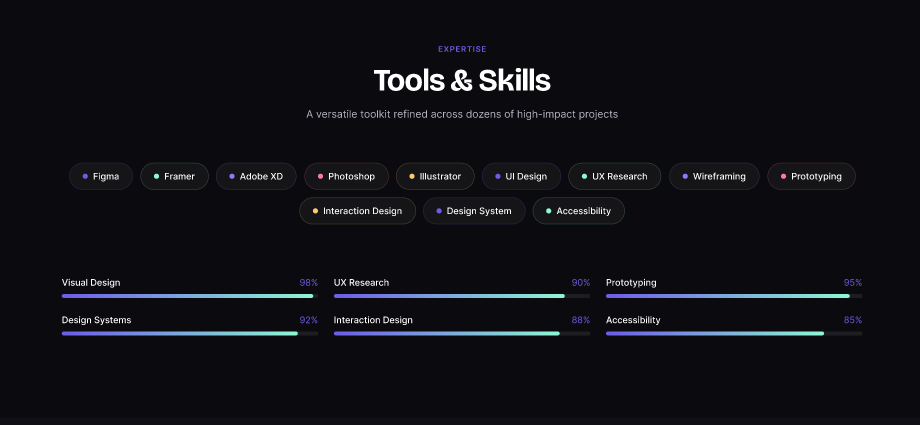Select the Wireframing chip
920x425 pixels.
[714, 176]
